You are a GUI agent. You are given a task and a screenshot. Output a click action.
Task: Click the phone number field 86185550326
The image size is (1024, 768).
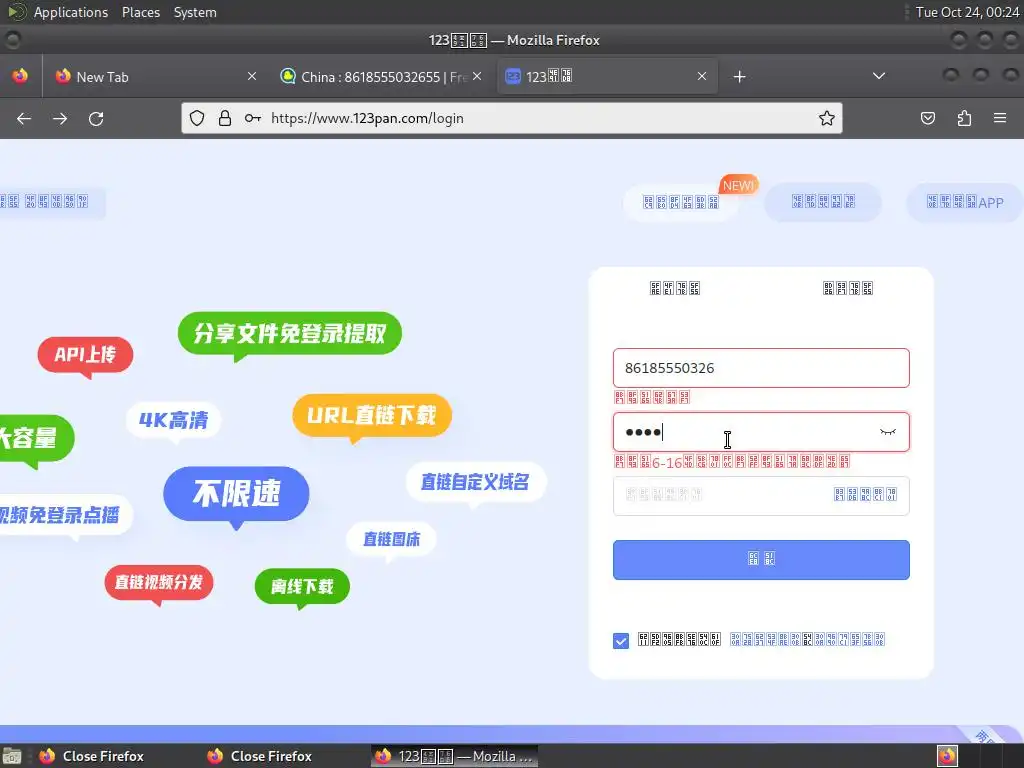click(x=761, y=368)
